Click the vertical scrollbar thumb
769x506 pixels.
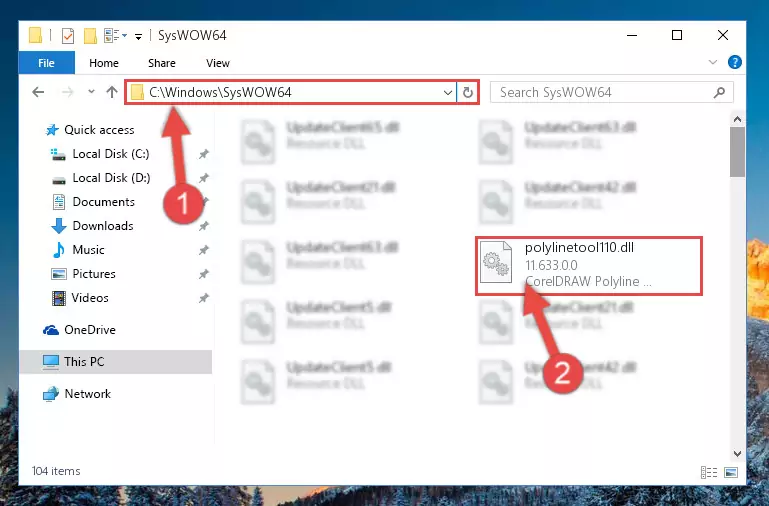[x=737, y=152]
